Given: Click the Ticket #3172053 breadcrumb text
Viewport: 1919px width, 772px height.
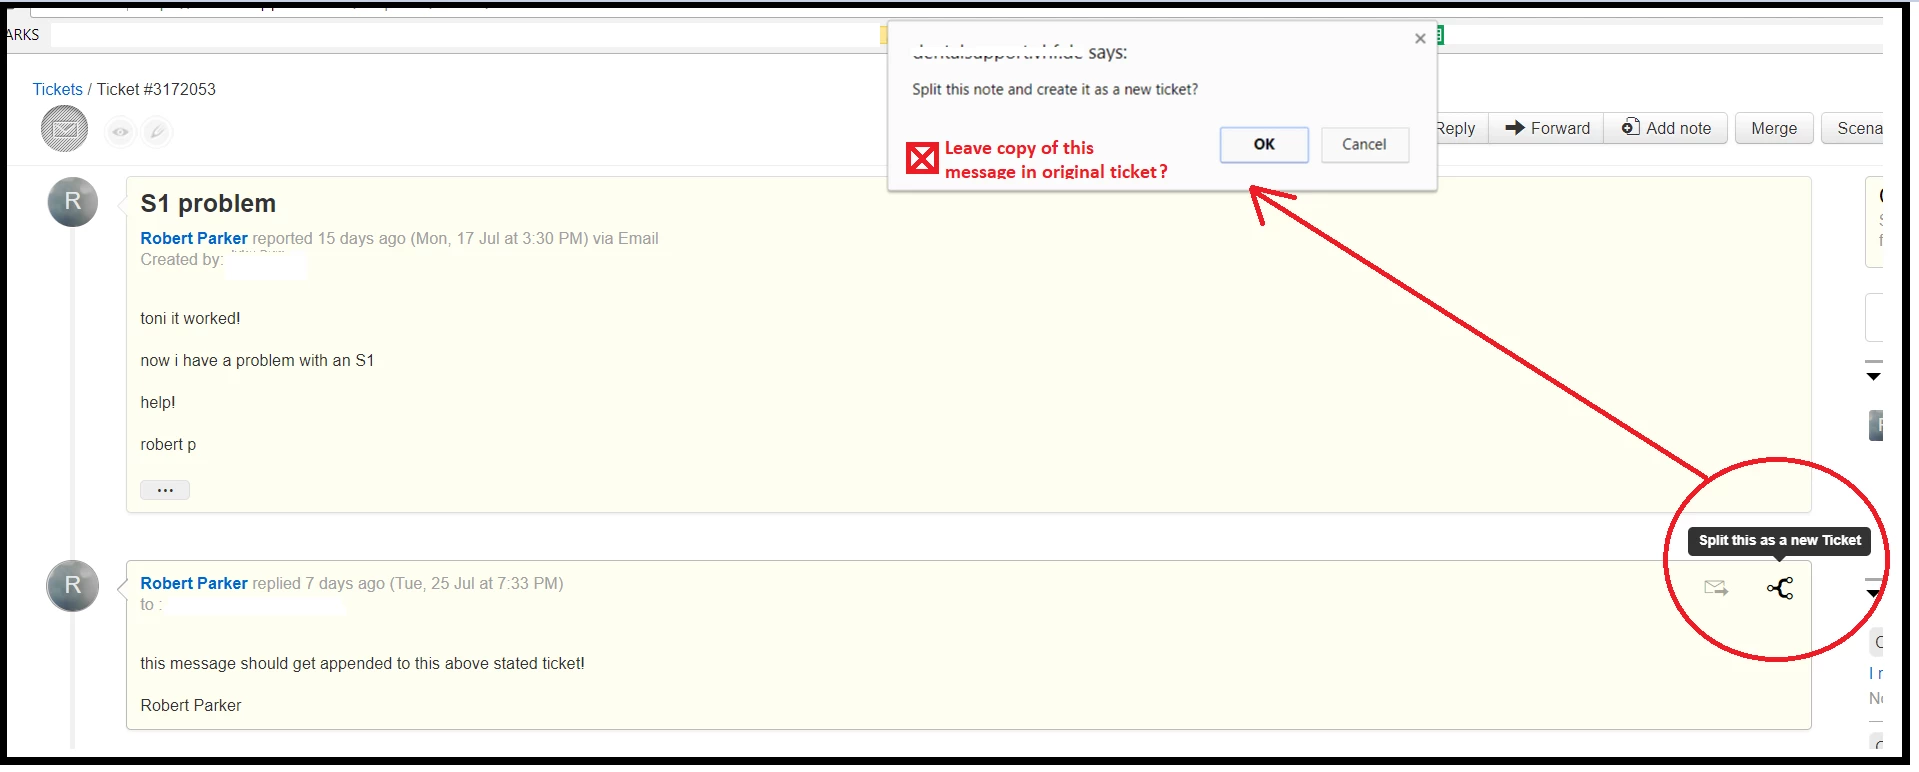Looking at the screenshot, I should click(156, 89).
